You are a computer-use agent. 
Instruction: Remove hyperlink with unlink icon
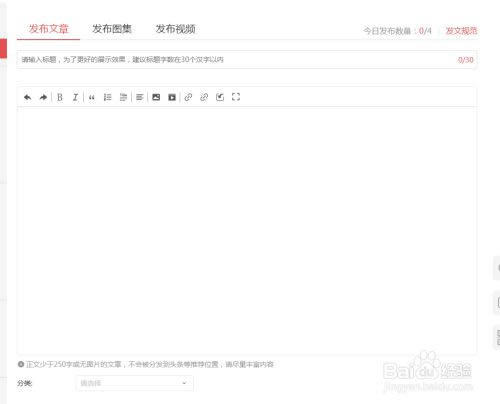[204, 97]
